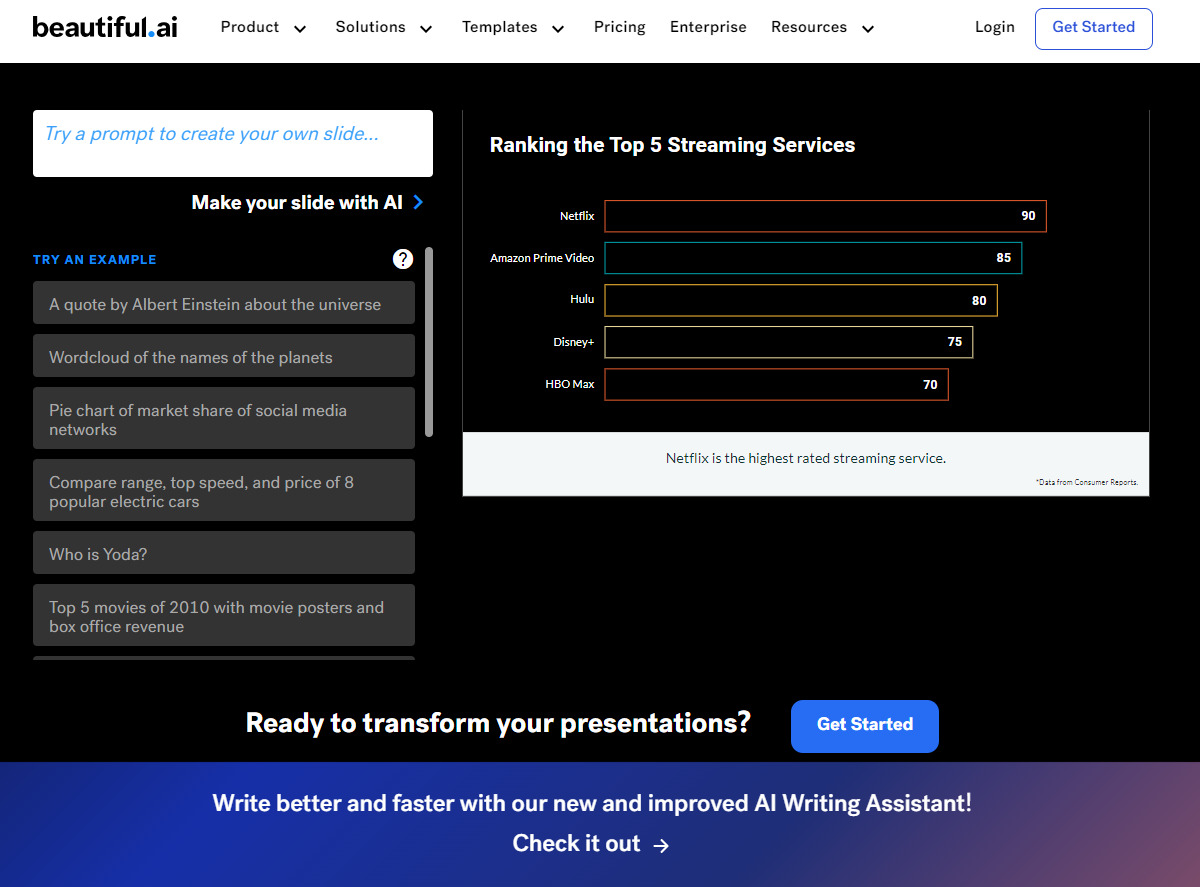Click the HBO Max bar showing 70
This screenshot has width=1200, height=887.
[x=776, y=384]
